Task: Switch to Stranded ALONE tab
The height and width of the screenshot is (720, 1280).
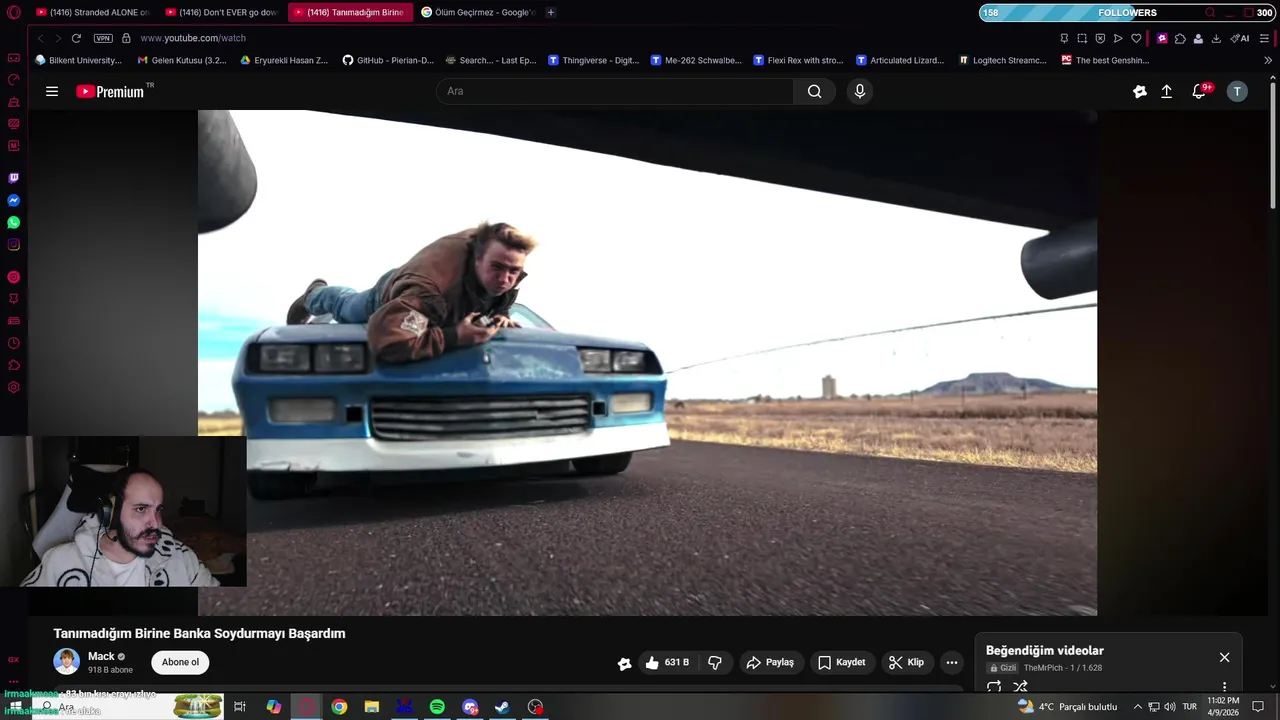Action: (x=91, y=12)
